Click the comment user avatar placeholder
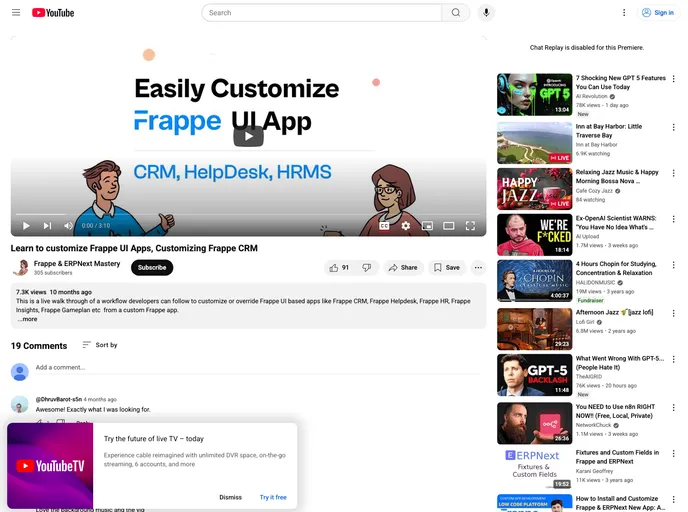Screen dimensions: 688x512 [x=20, y=372]
